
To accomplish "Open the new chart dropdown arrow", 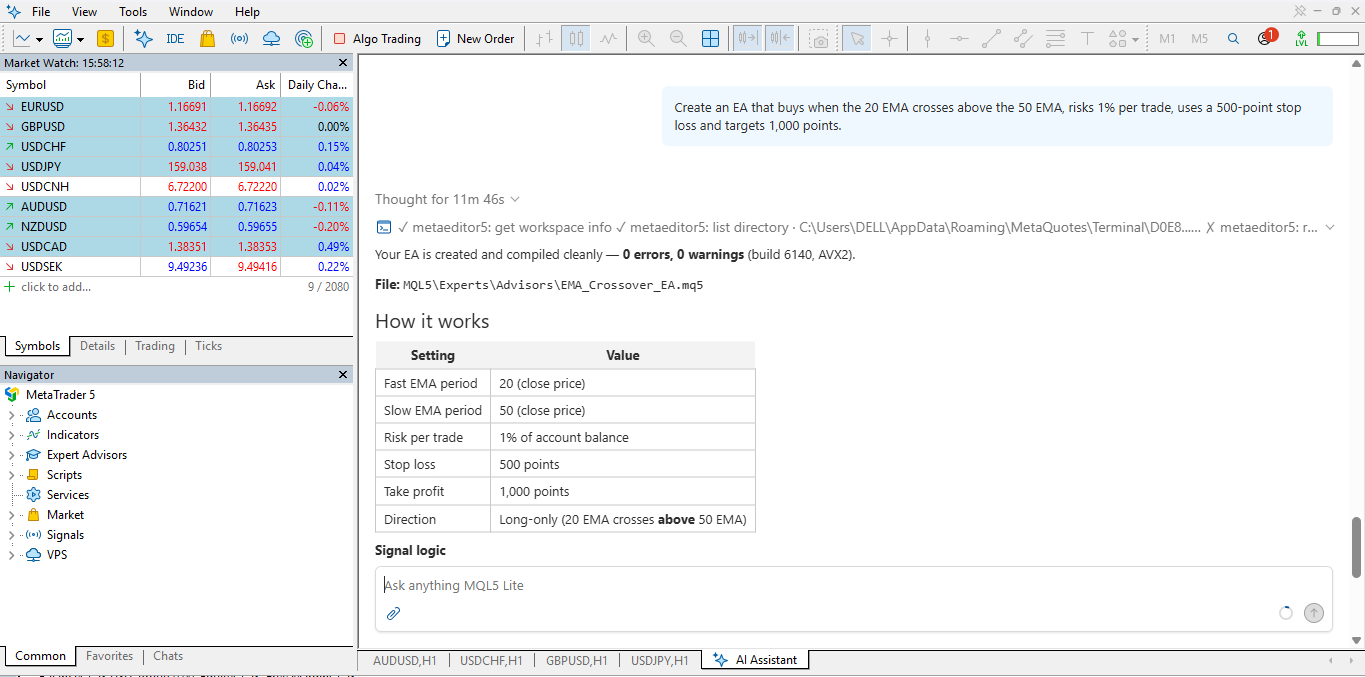I will coord(39,40).
